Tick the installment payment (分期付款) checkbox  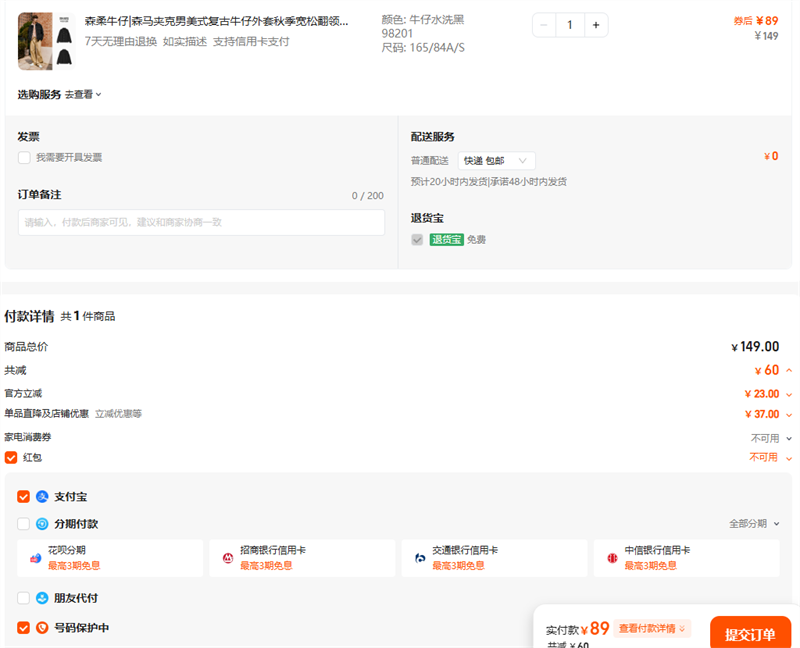(x=23, y=524)
